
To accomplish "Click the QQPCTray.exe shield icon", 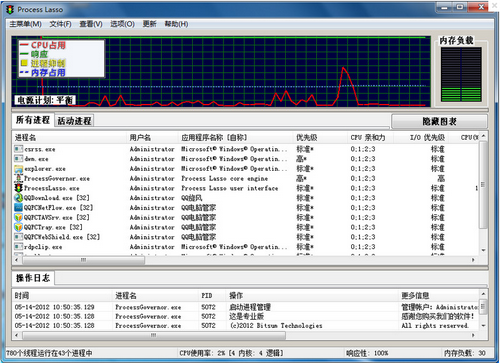I will [18, 227].
